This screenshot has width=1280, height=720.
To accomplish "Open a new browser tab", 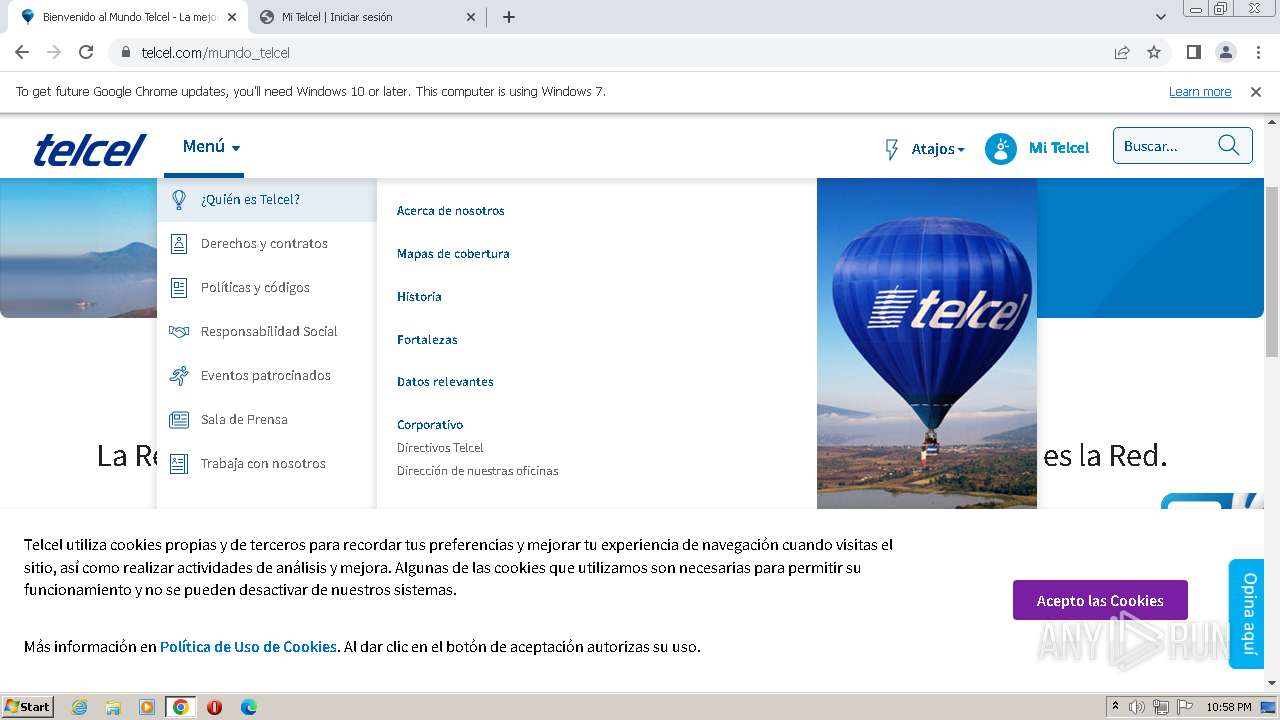I will pyautogui.click(x=509, y=17).
